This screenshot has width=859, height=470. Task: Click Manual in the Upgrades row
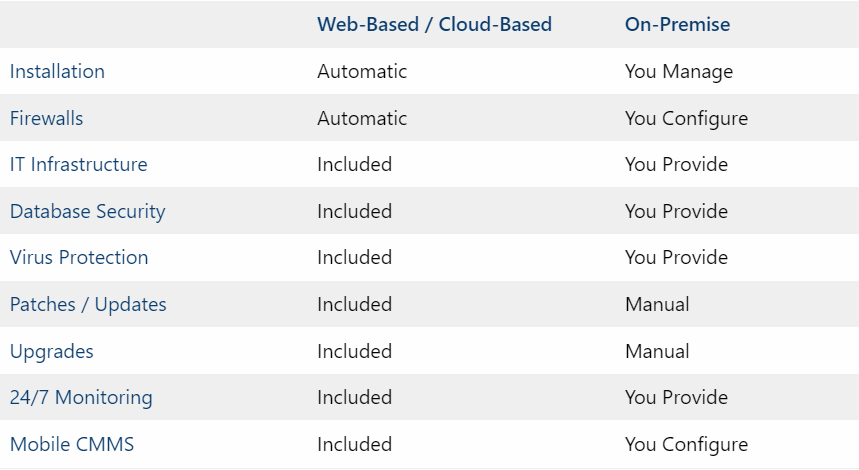pyautogui.click(x=657, y=352)
